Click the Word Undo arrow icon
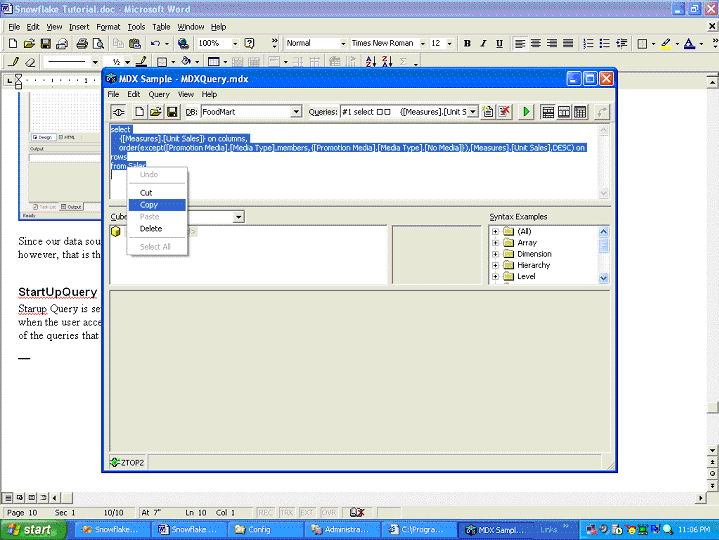The width and height of the screenshot is (719, 540). pos(155,44)
